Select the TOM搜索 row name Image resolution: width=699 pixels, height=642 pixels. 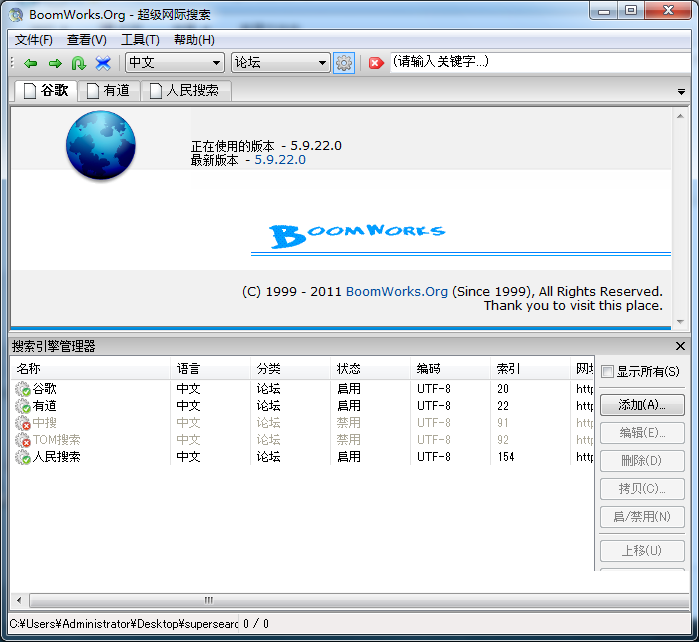click(x=57, y=440)
